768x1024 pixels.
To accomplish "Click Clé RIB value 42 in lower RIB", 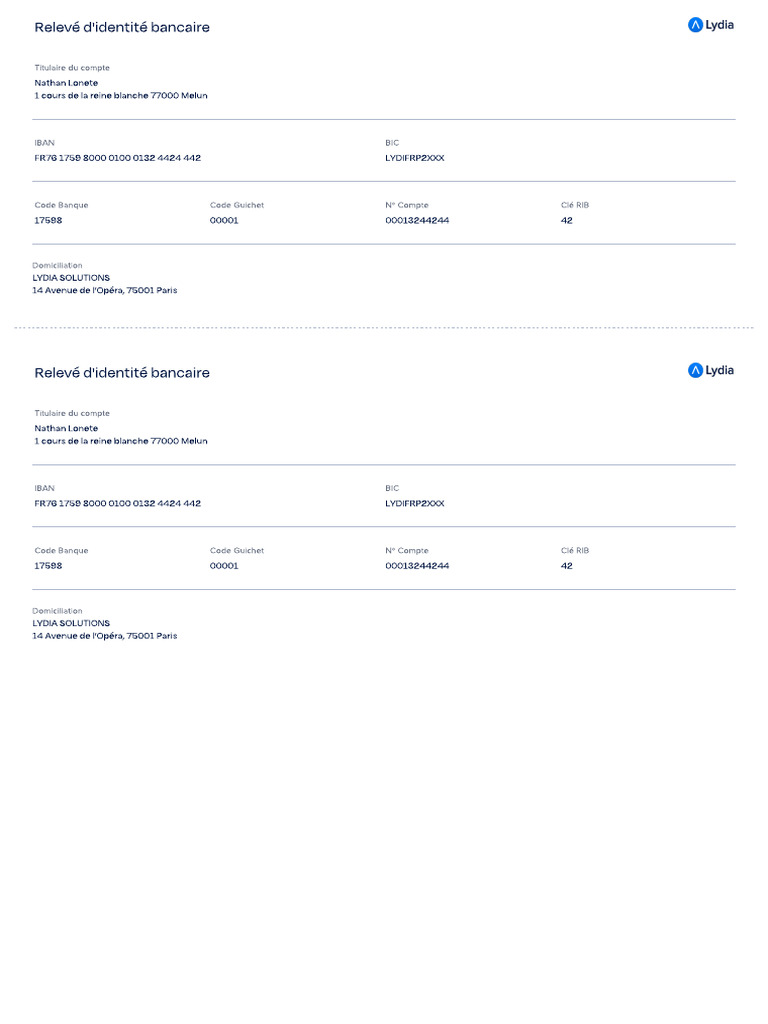I will [567, 566].
